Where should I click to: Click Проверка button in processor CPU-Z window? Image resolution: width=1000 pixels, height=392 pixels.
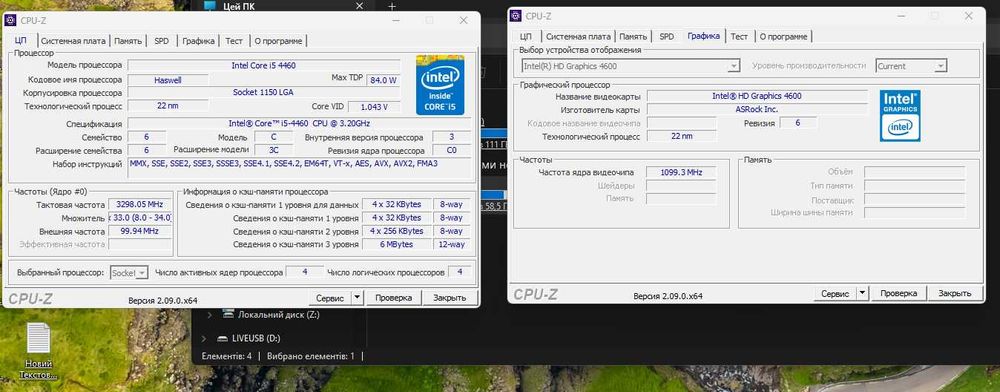coord(393,298)
